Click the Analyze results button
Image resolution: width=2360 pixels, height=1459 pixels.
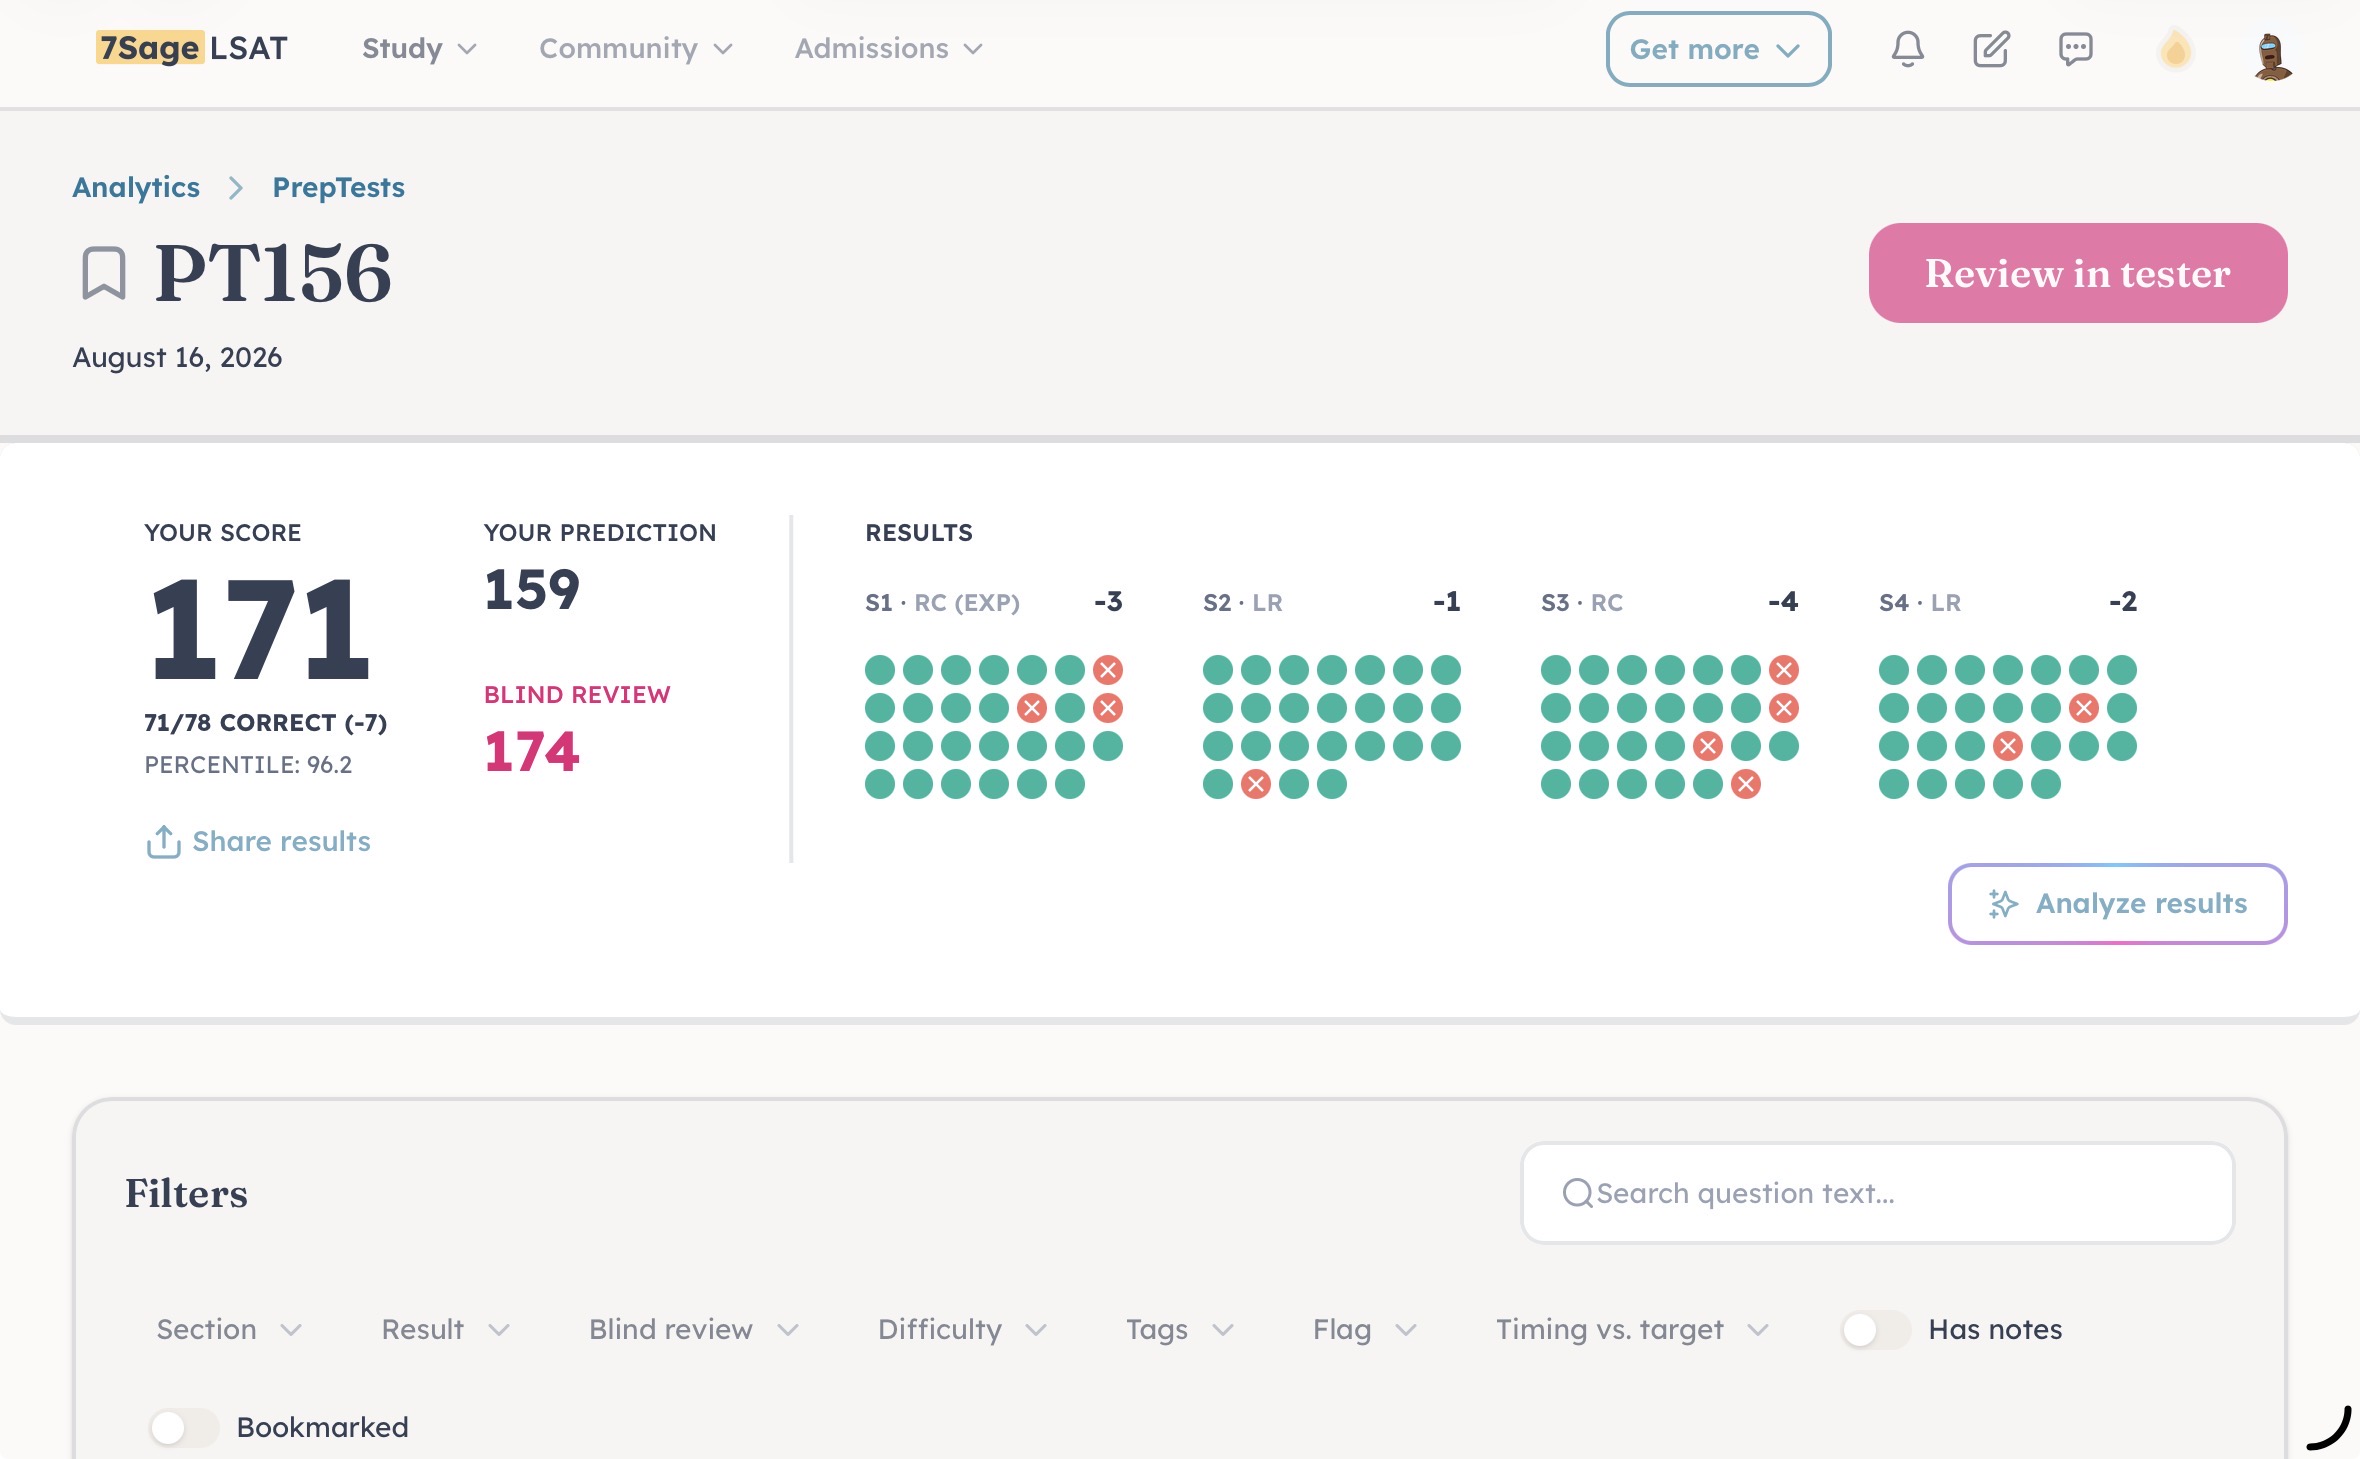point(2117,904)
